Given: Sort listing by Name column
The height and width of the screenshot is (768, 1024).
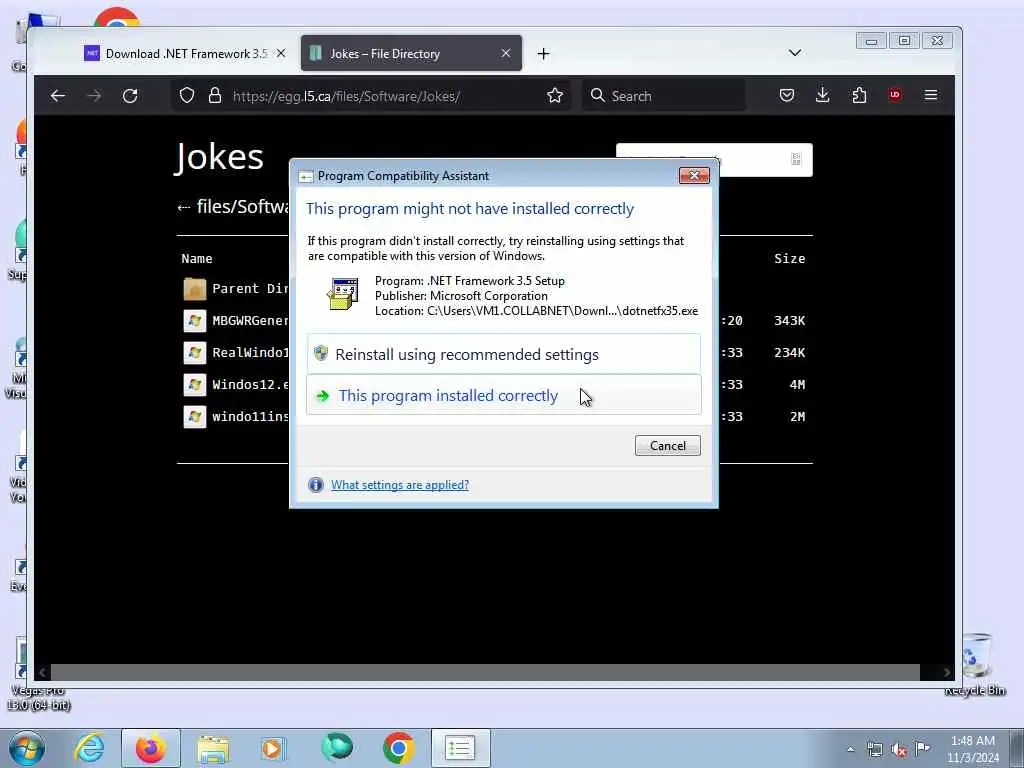Looking at the screenshot, I should click(x=197, y=259).
